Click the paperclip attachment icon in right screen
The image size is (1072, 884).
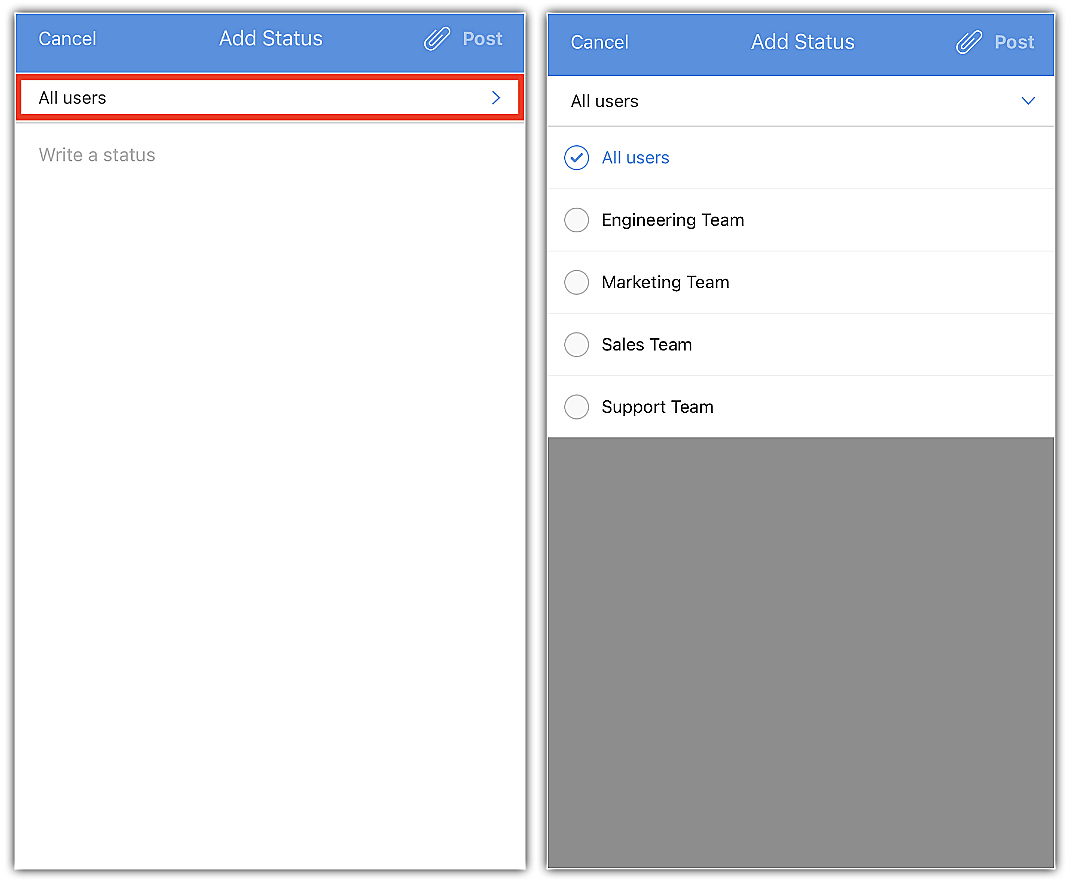click(x=969, y=42)
